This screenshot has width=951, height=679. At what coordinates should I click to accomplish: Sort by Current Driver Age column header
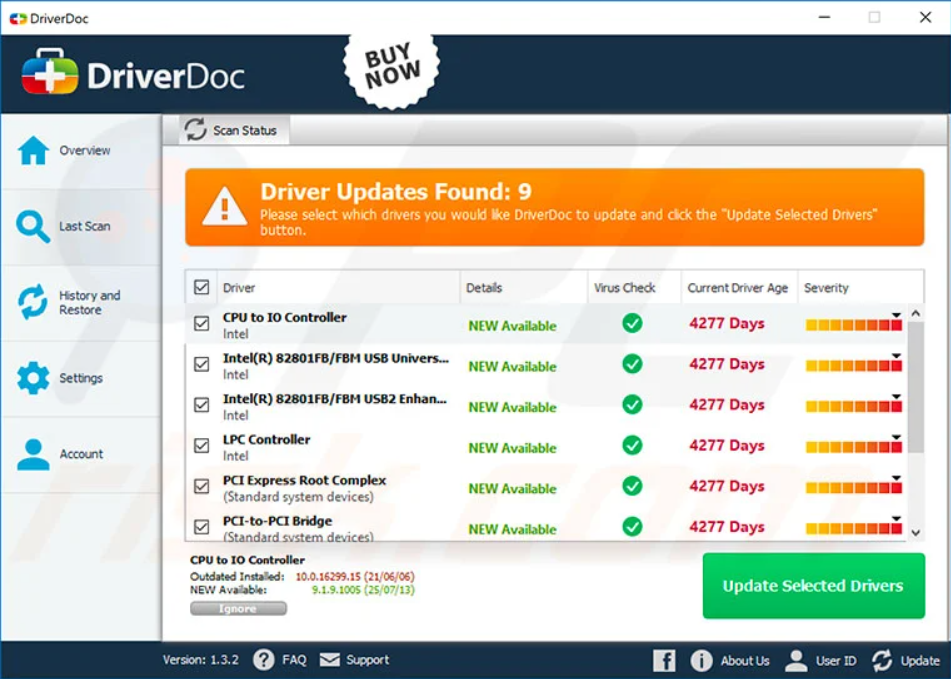point(739,287)
